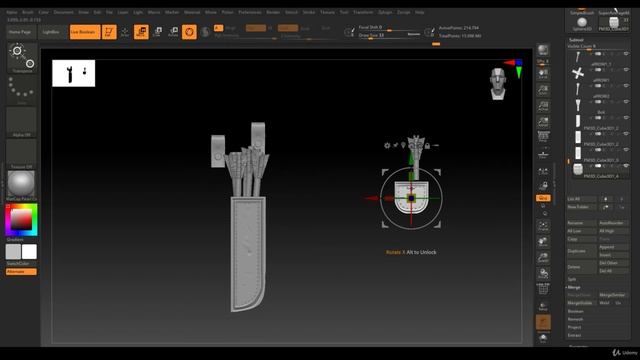This screenshot has height=360, width=640.
Task: Expand the Boolean section
Action: pyautogui.click(x=576, y=311)
